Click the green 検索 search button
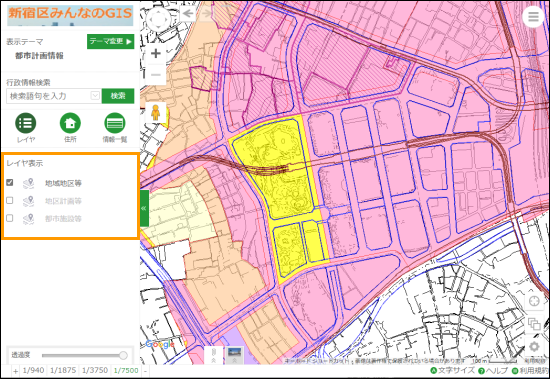 118,96
